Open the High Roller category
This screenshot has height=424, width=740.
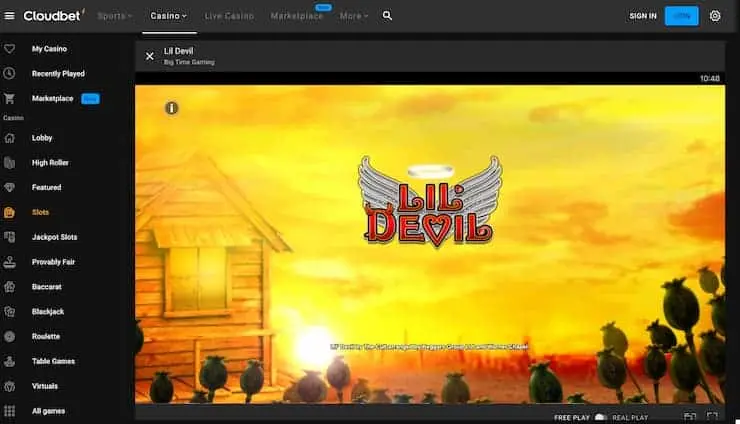click(50, 162)
